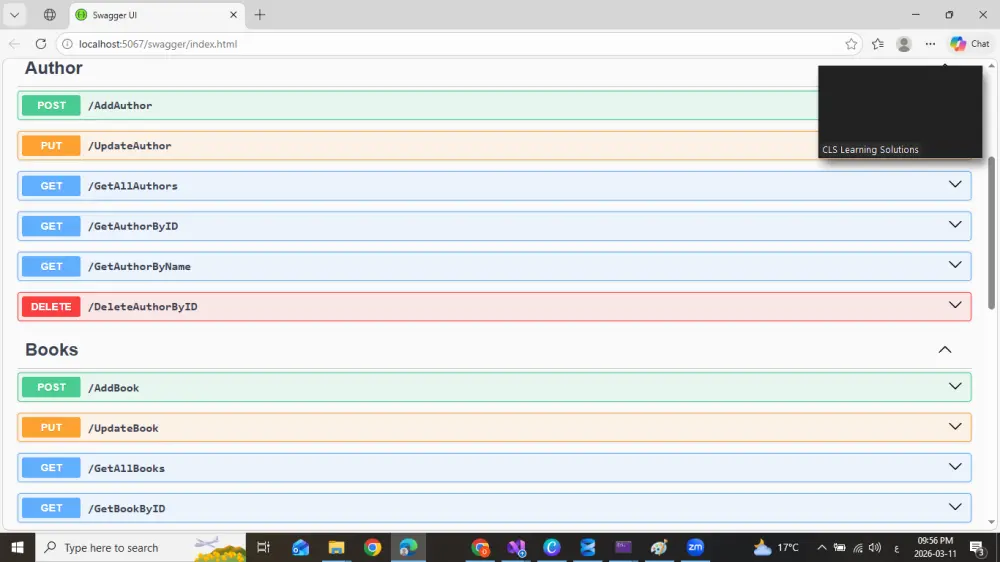Click the page vertical scrollbar thumb
The width and height of the screenshot is (1000, 562).
[991, 233]
